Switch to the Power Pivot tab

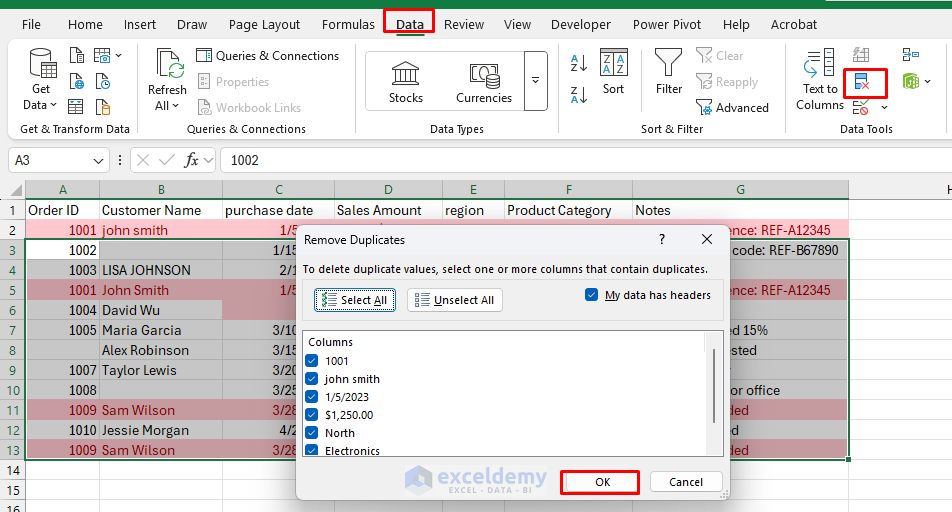coord(667,24)
